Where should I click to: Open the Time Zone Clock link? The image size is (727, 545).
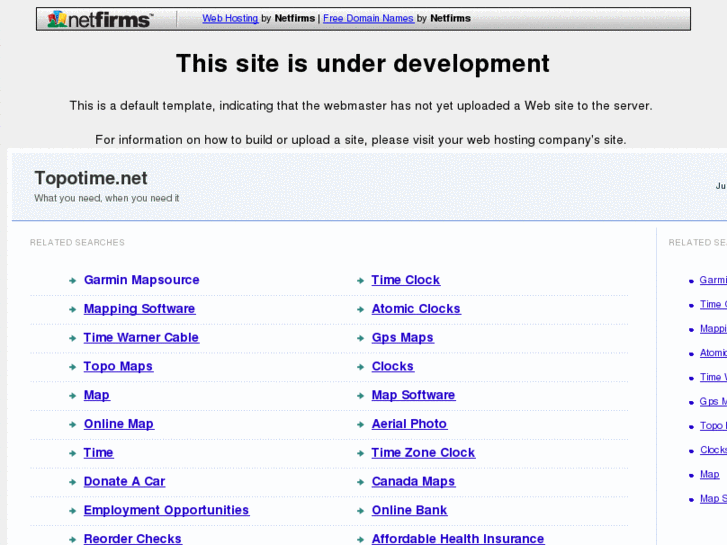[x=423, y=453]
